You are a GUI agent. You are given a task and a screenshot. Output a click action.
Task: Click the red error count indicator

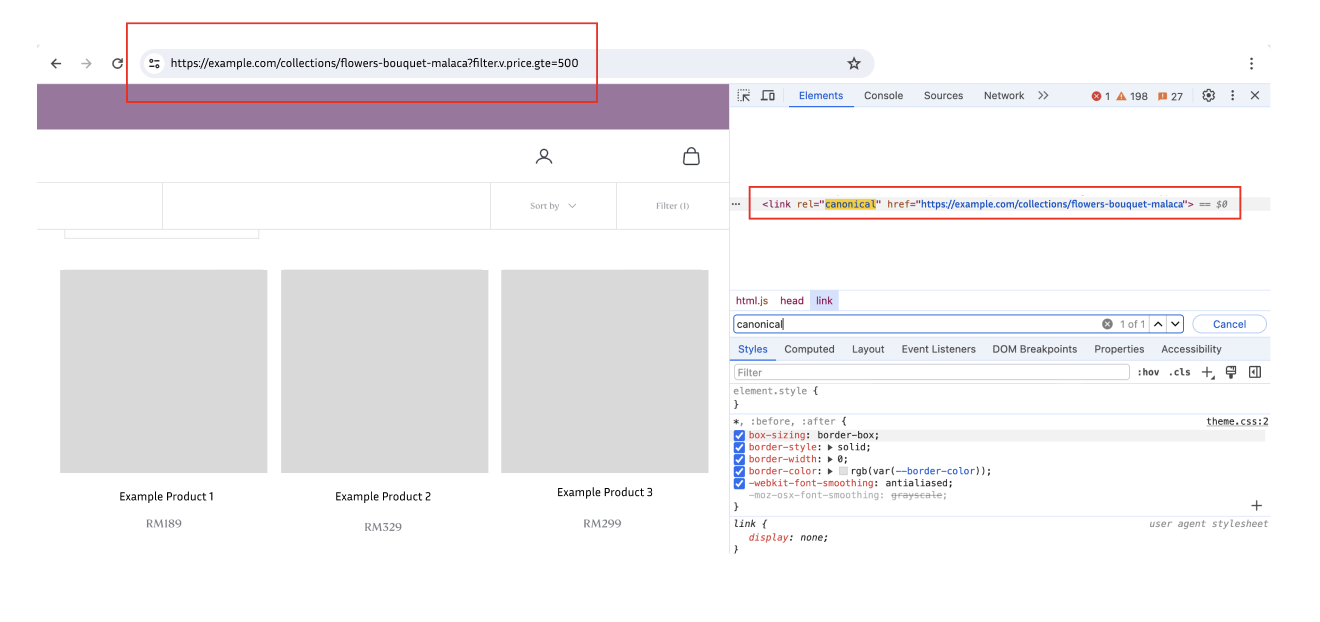pyautogui.click(x=1100, y=96)
